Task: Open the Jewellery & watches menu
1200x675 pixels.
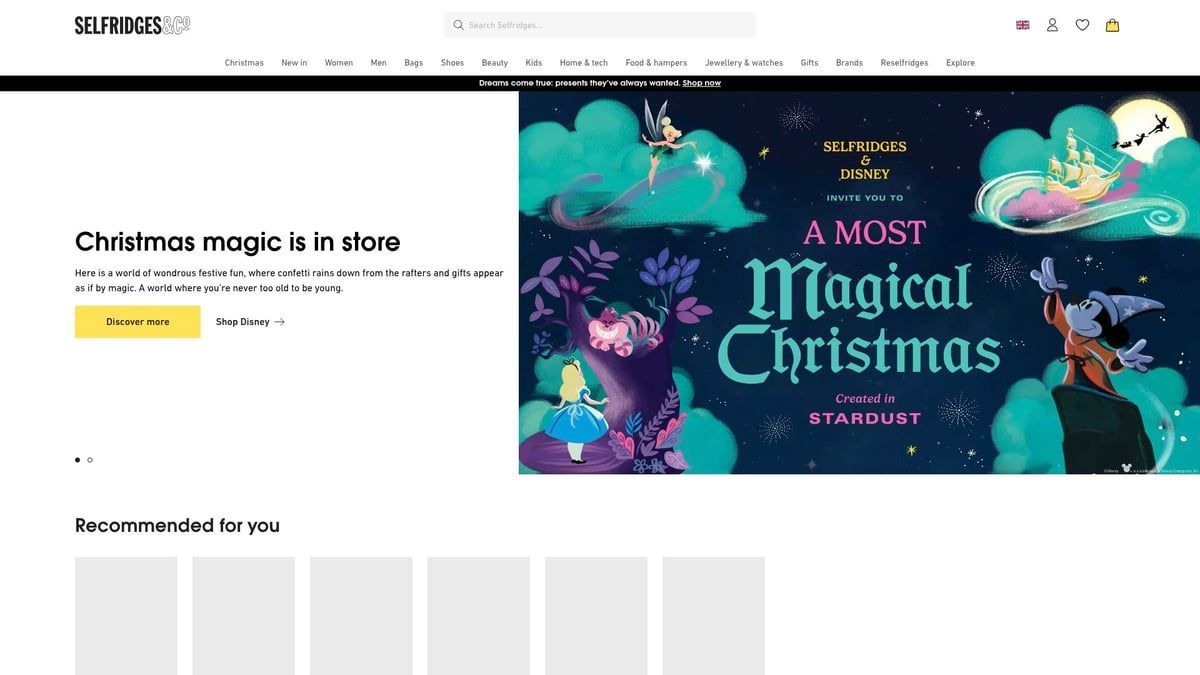Action: [744, 61]
